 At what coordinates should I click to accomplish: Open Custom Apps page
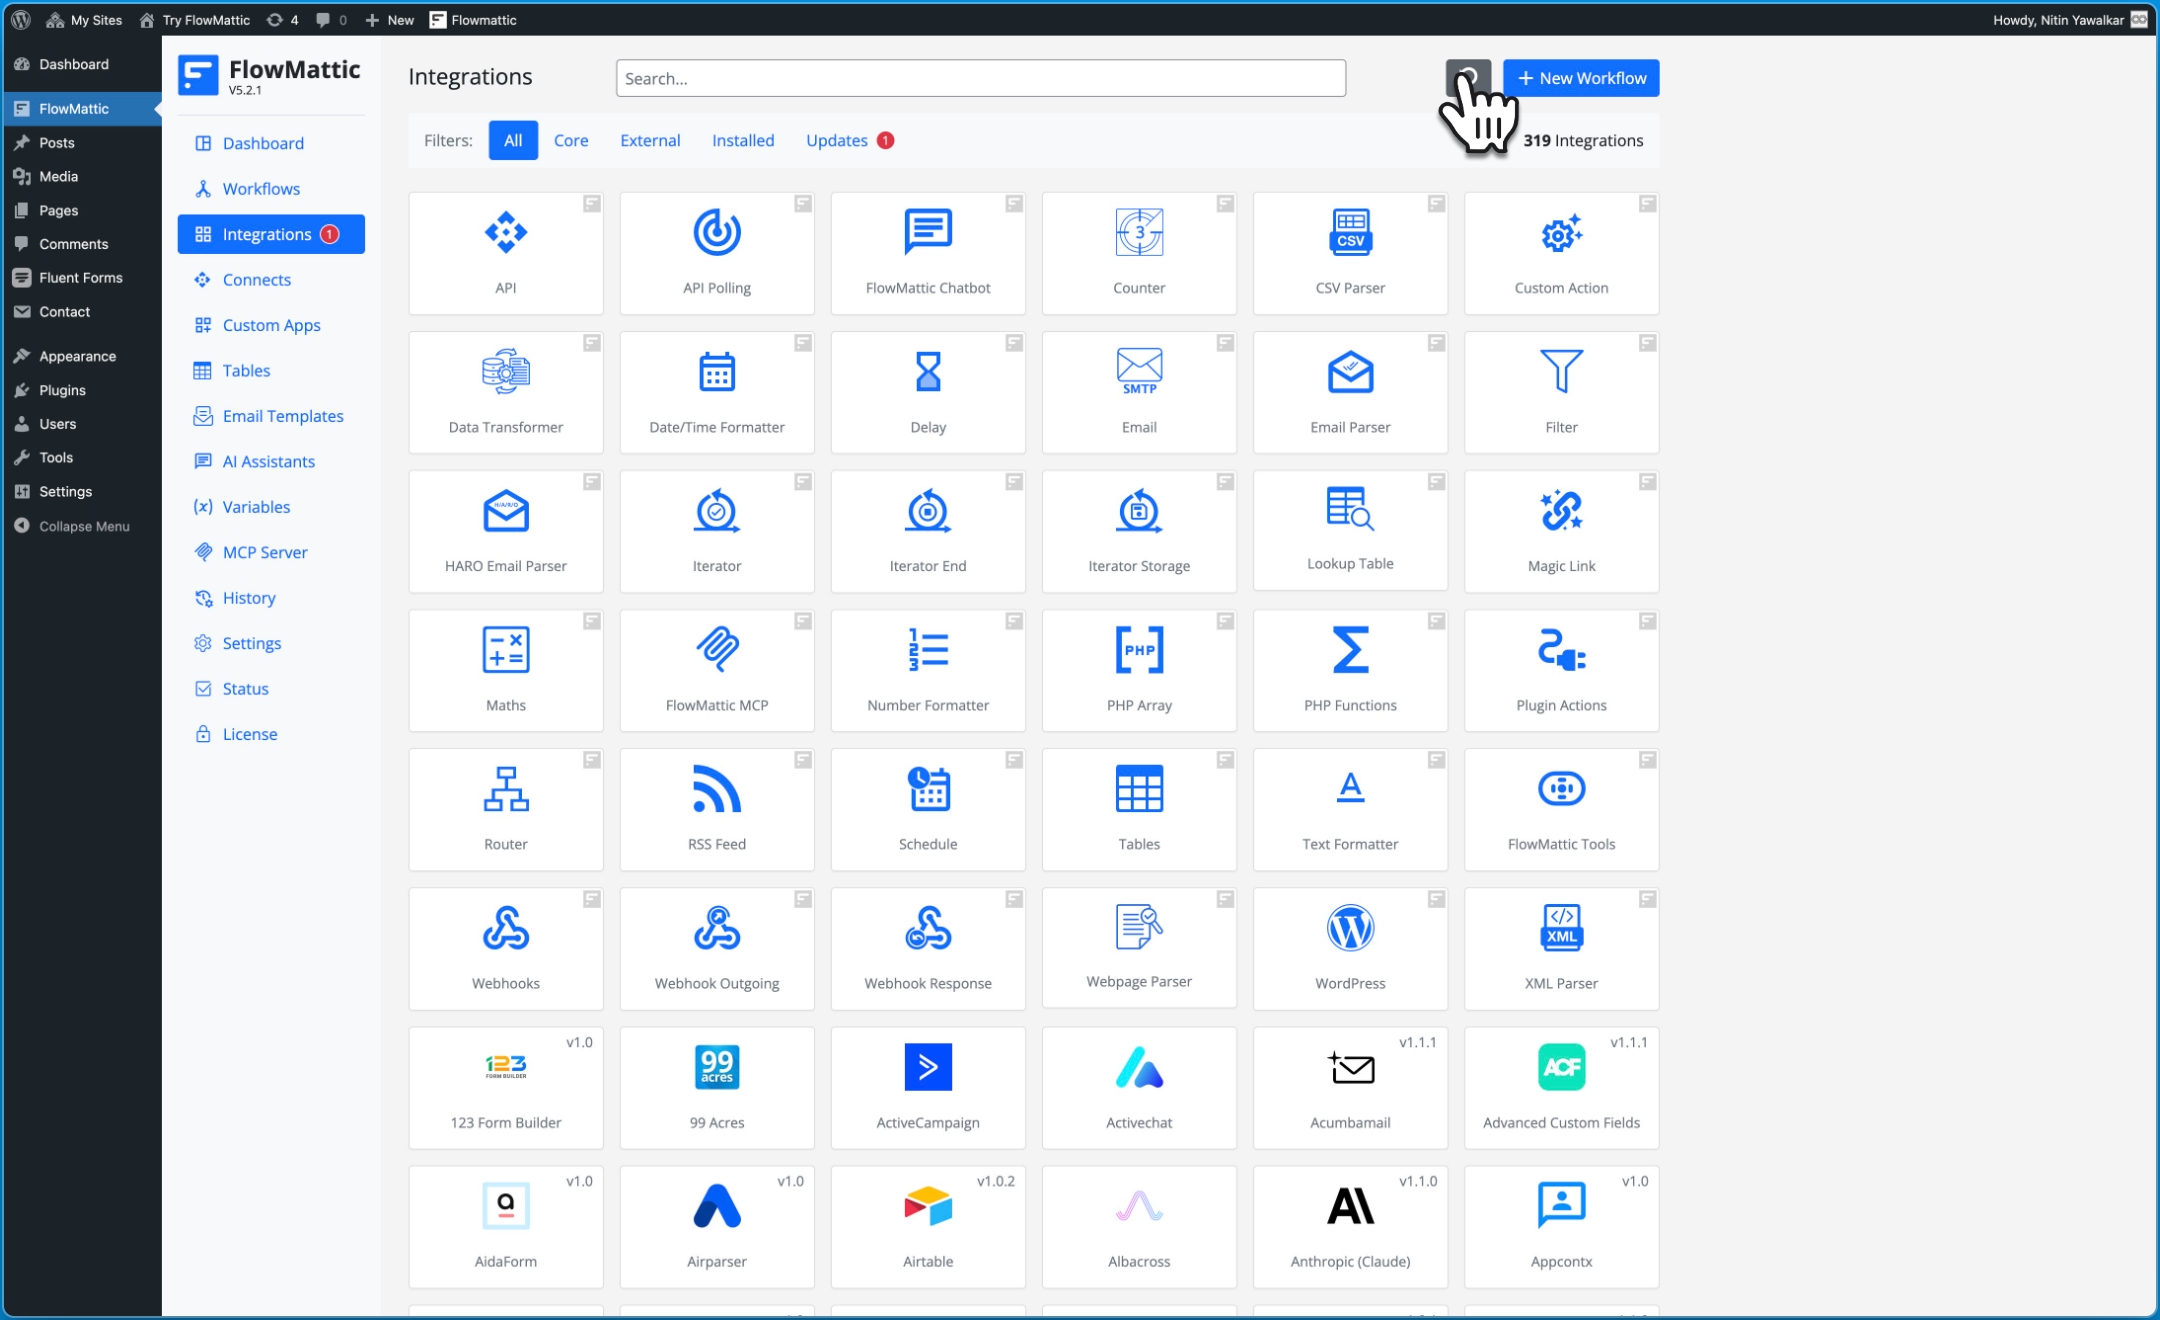click(271, 325)
